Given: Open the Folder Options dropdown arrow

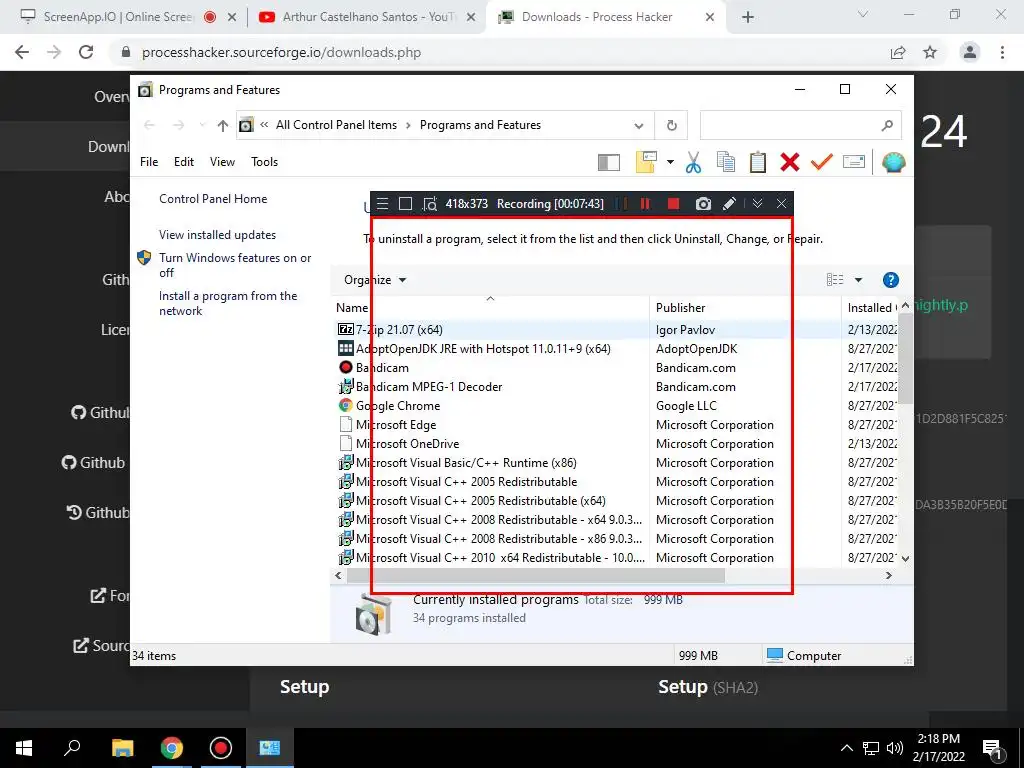Looking at the screenshot, I should (670, 162).
